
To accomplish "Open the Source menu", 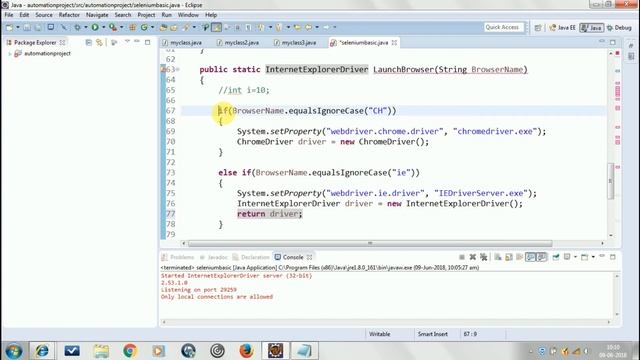I will click(44, 15).
